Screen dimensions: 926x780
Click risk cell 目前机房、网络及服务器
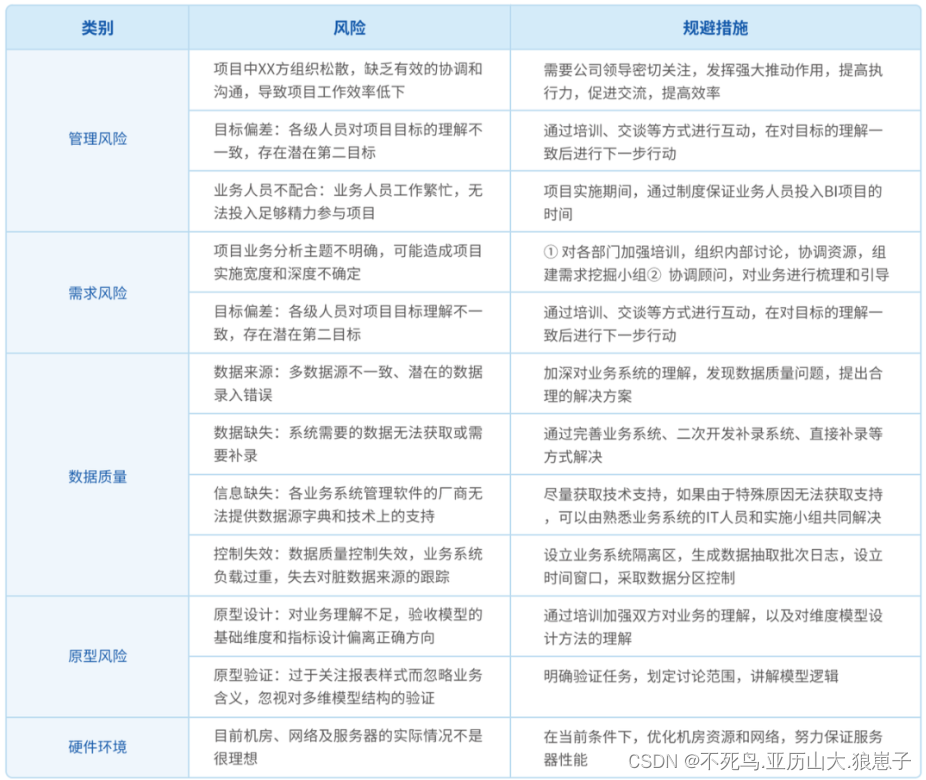350,747
